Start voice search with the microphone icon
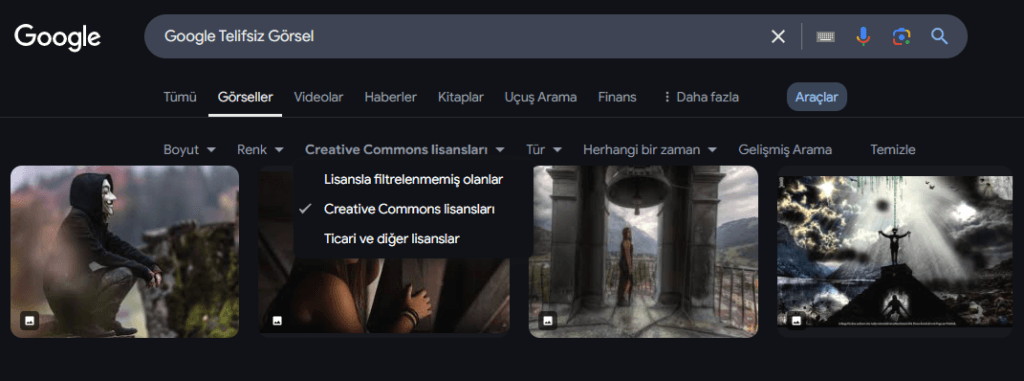This screenshot has width=1024, height=381. click(x=863, y=37)
